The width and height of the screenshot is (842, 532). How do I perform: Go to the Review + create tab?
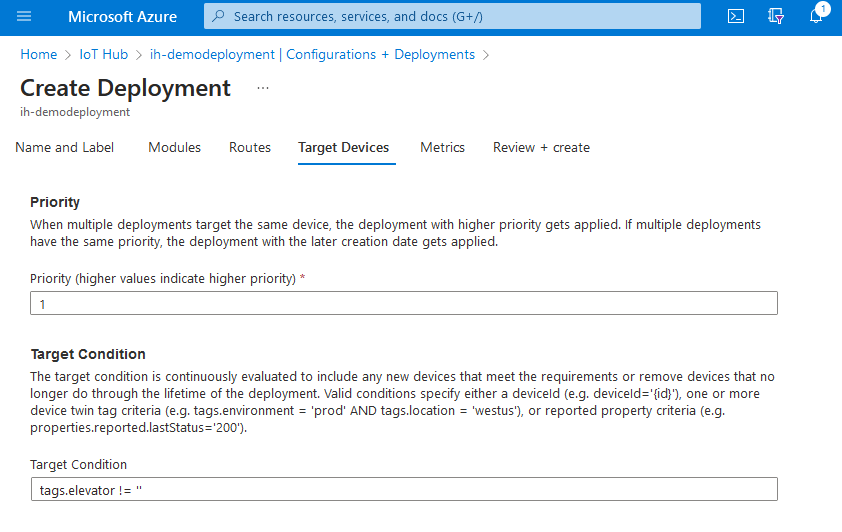tap(541, 147)
